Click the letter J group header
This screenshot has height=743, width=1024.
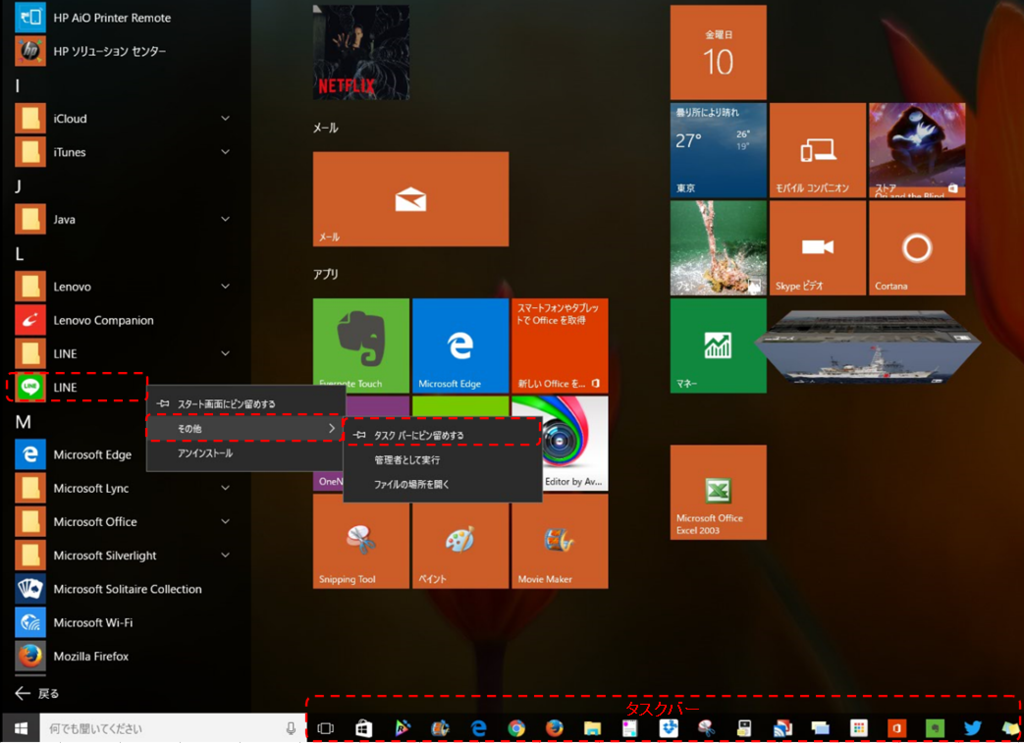18,186
